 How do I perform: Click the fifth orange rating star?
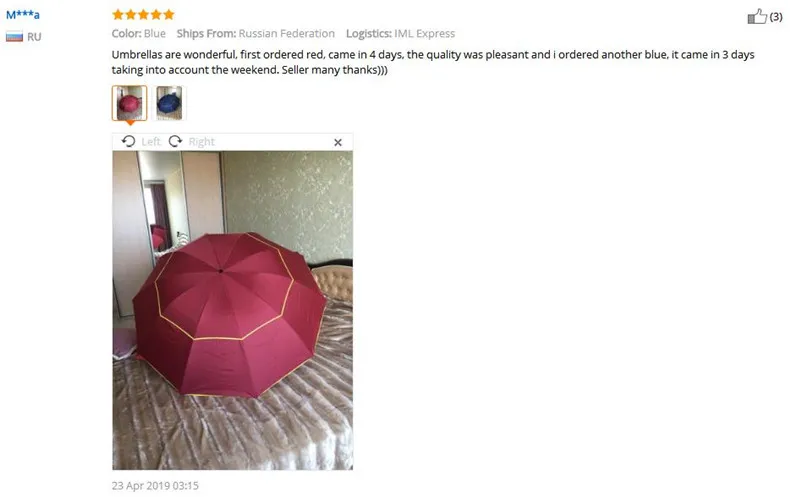click(169, 15)
